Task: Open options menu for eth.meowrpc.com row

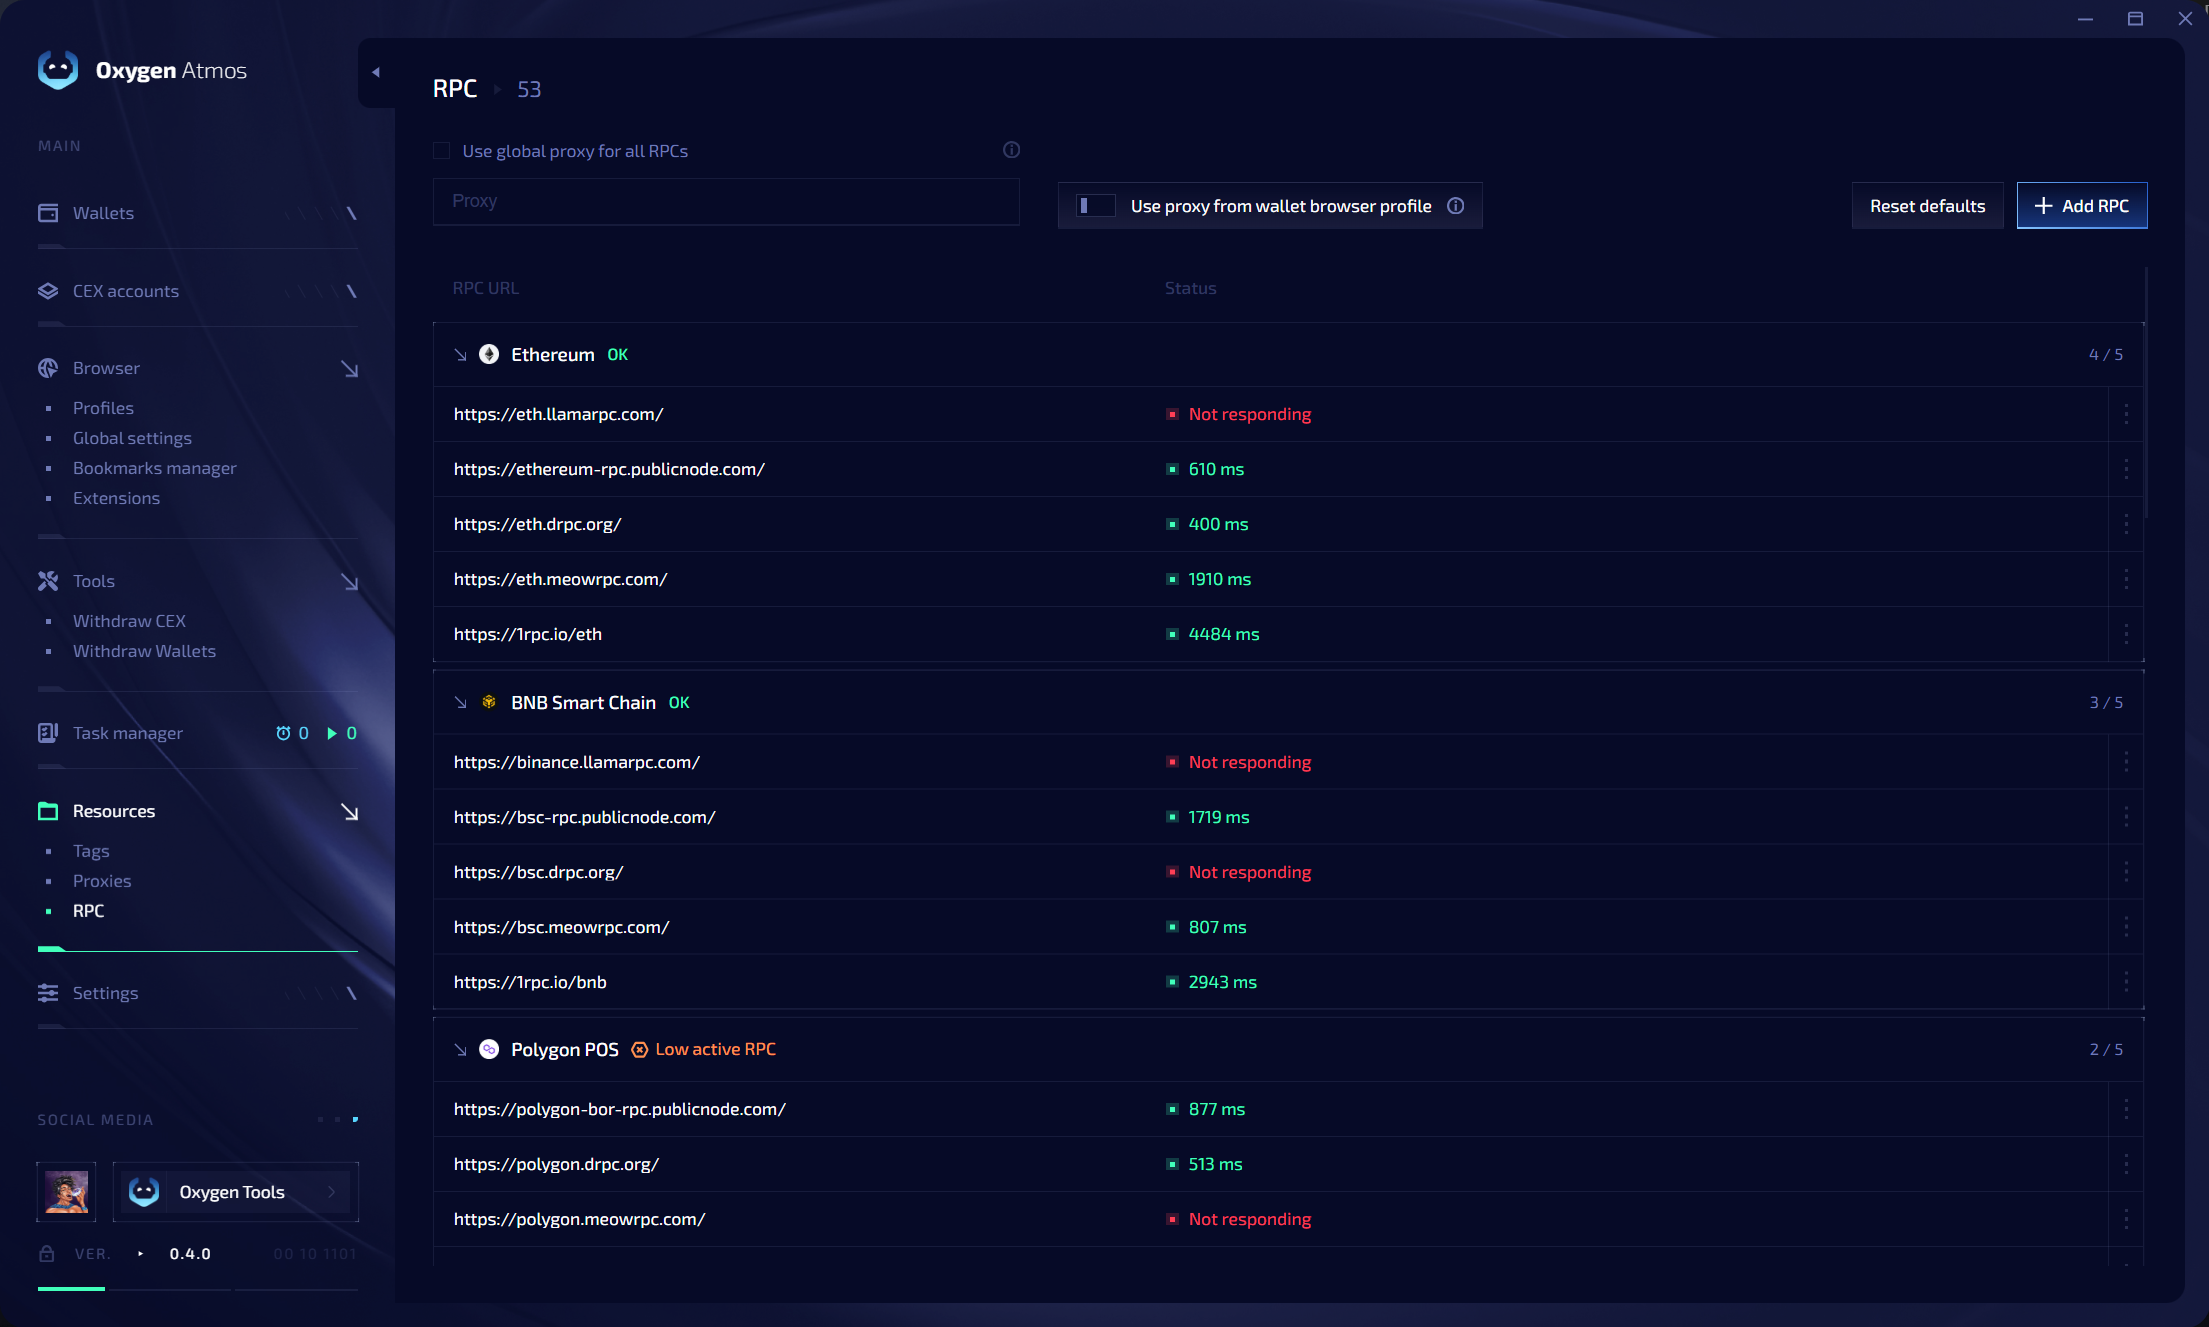Action: tap(2126, 579)
